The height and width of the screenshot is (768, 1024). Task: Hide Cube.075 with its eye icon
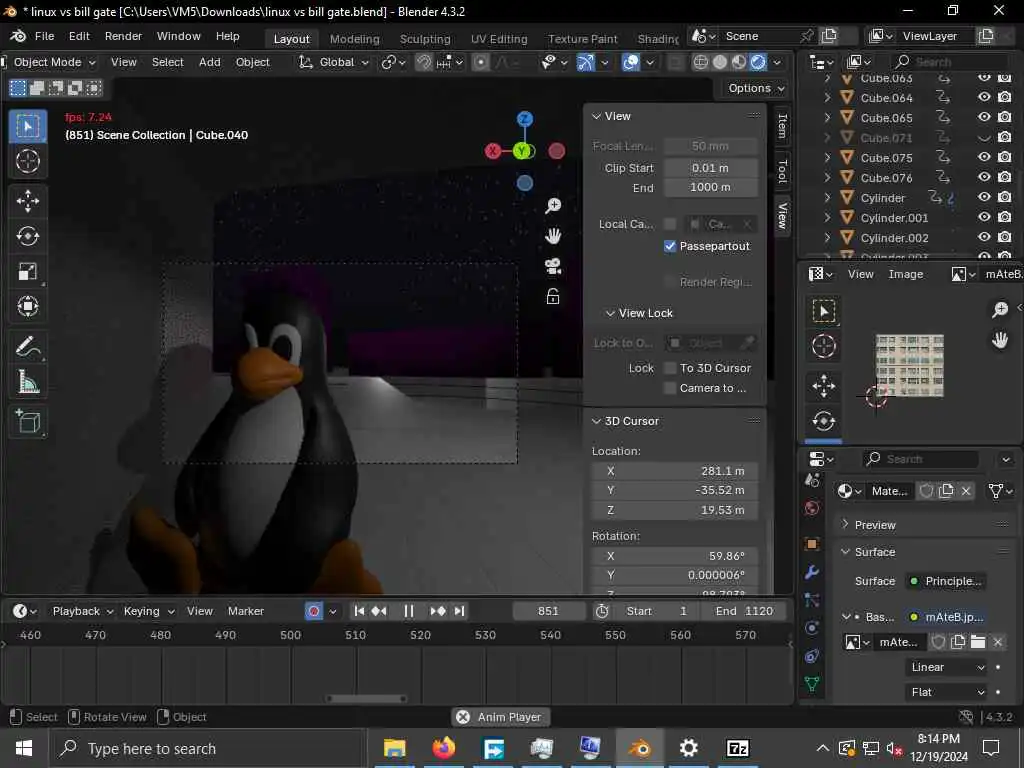coord(984,157)
